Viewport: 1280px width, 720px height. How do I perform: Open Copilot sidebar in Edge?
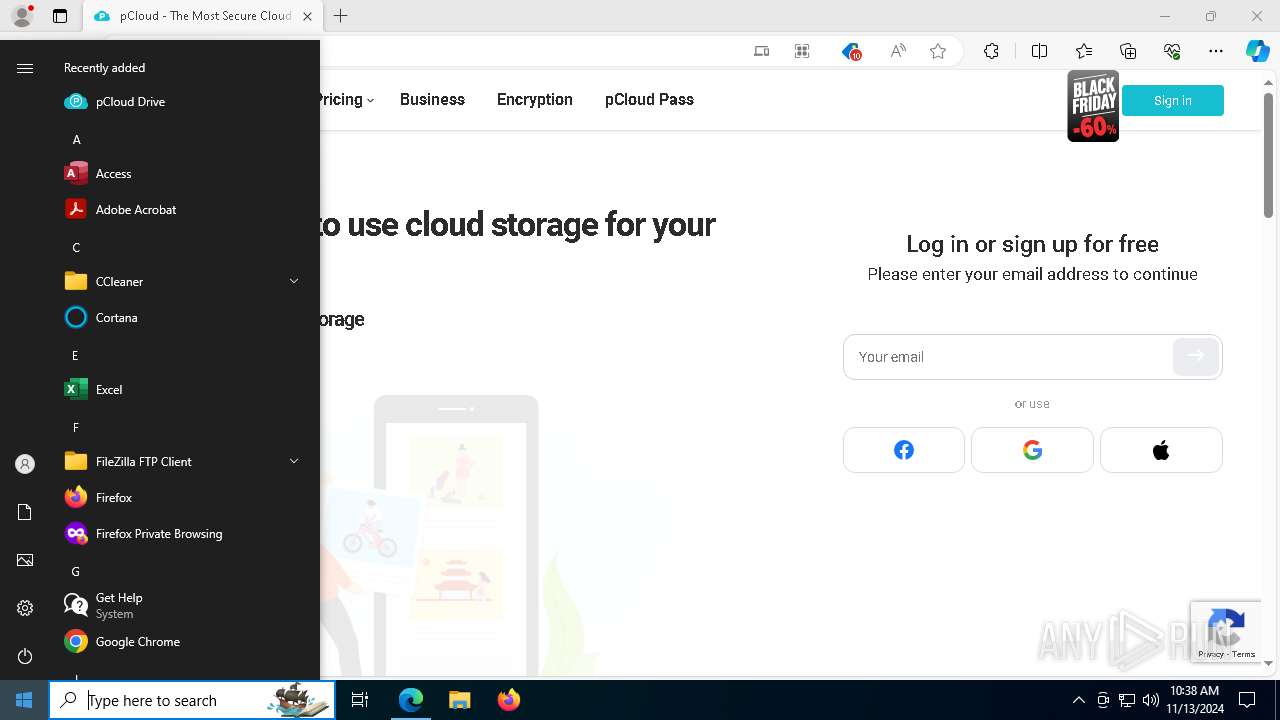point(1258,51)
